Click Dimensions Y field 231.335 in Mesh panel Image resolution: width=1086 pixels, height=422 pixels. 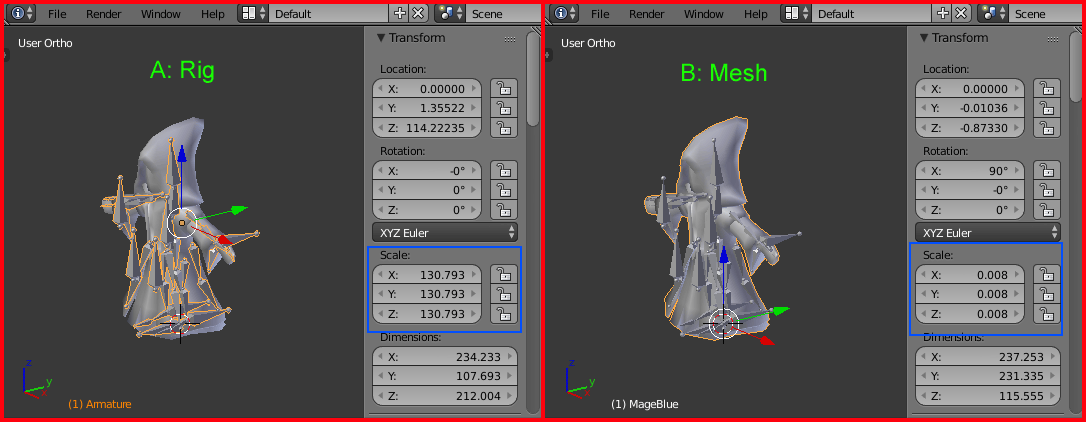point(988,376)
